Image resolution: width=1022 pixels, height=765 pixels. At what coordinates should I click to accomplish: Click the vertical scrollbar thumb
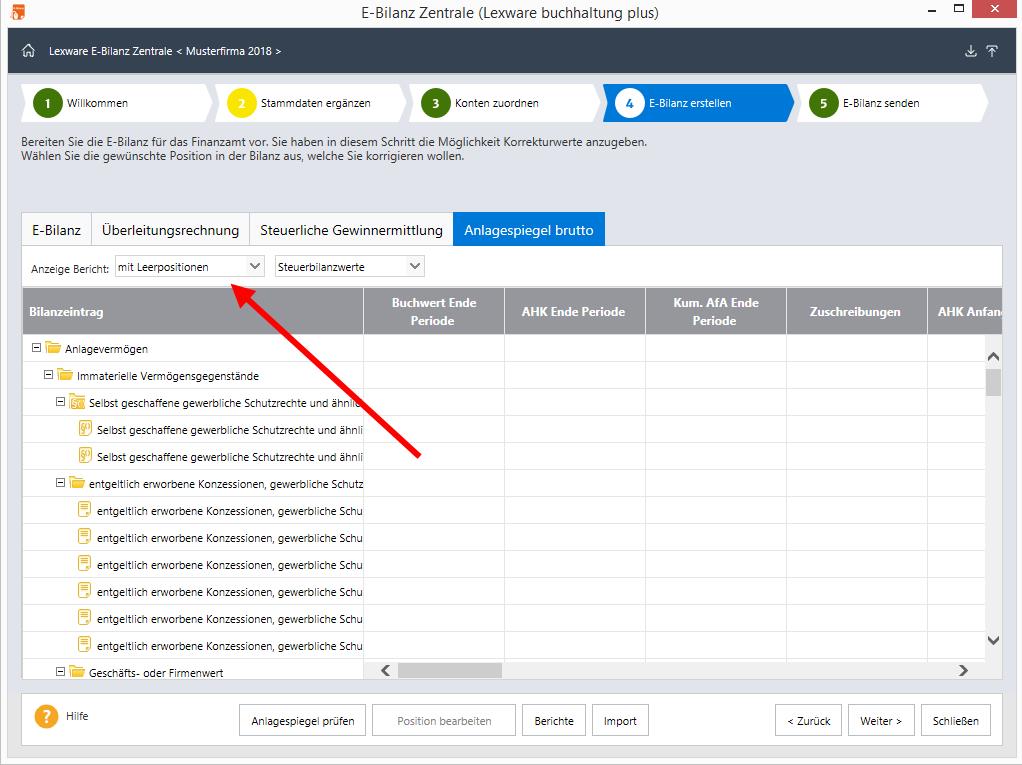[x=993, y=382]
